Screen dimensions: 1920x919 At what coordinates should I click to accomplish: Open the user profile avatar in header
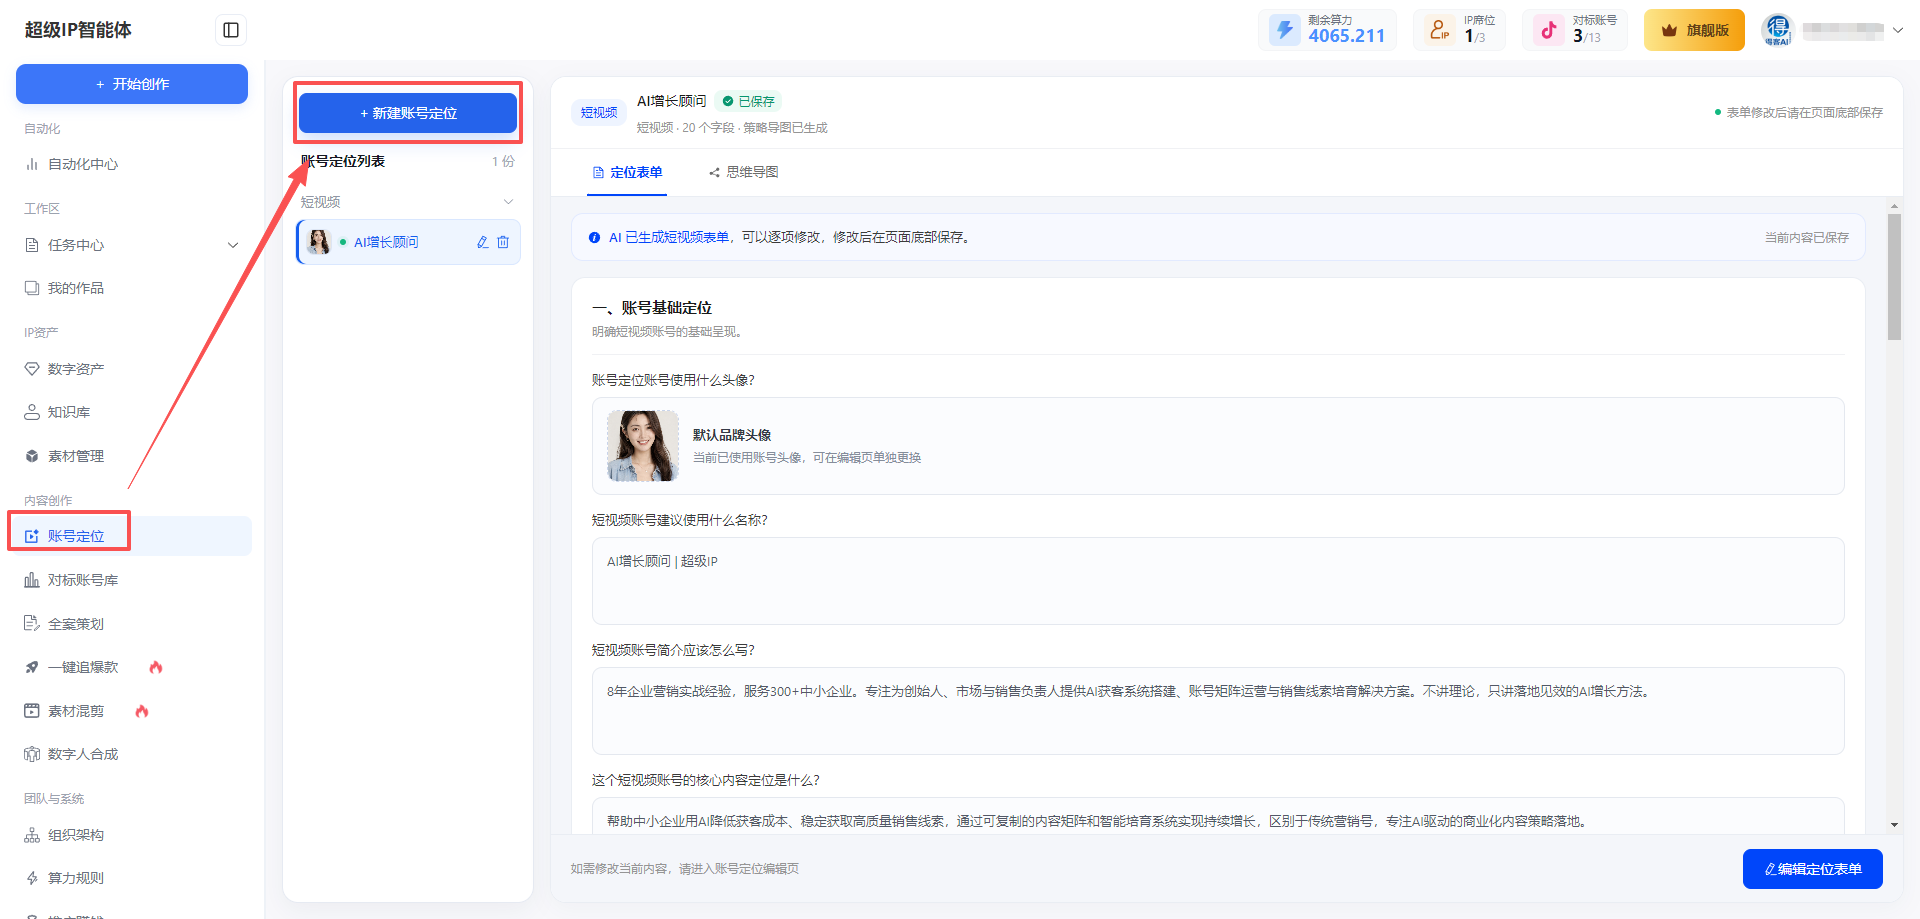[x=1778, y=30]
